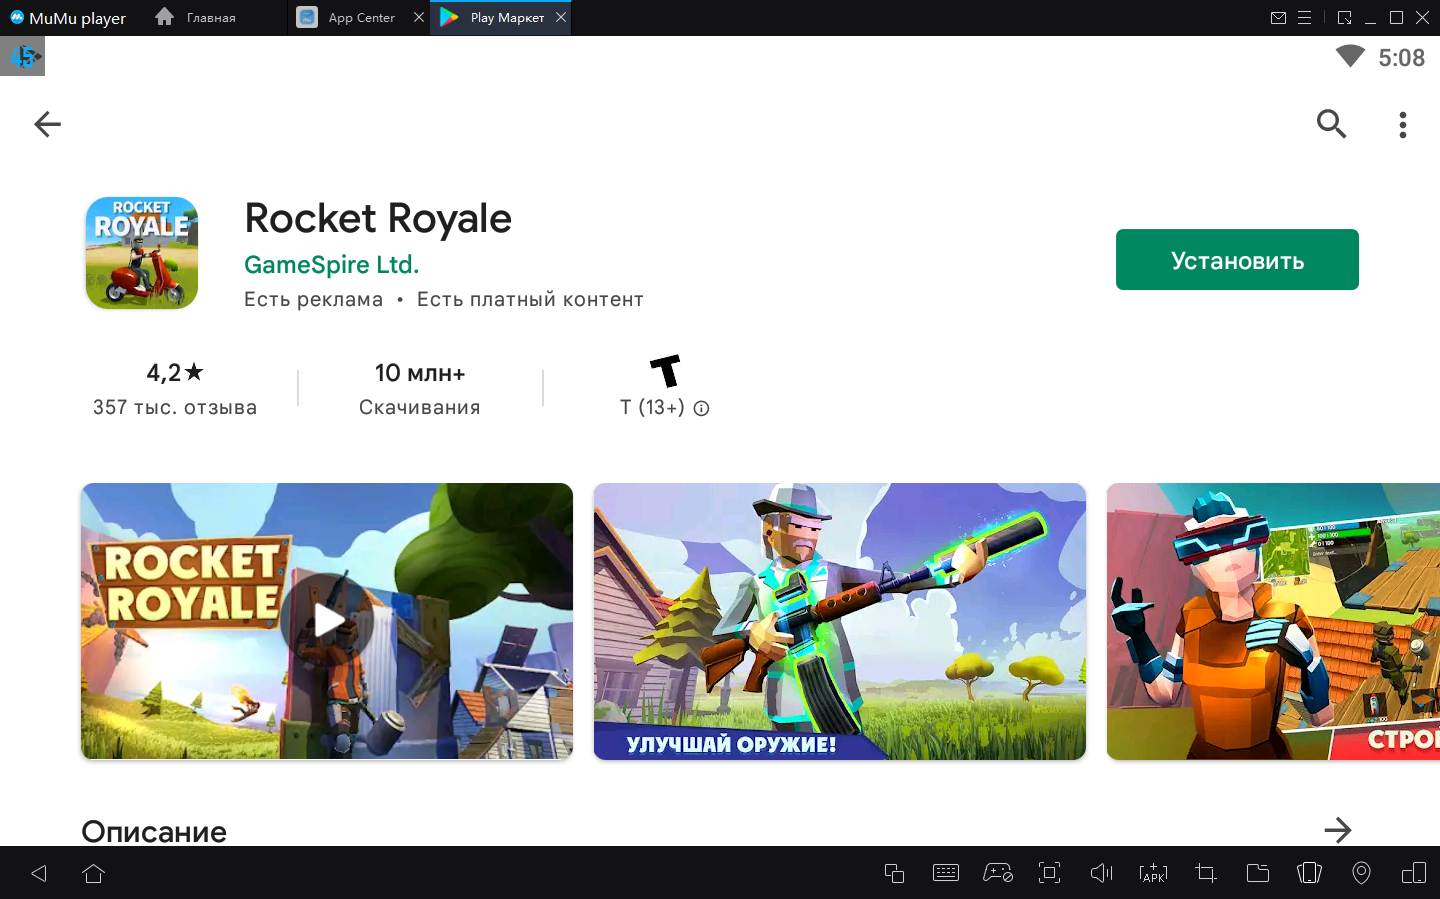This screenshot has height=899, width=1440.
Task: Click the T (13+) rating info icon
Action: 702,408
